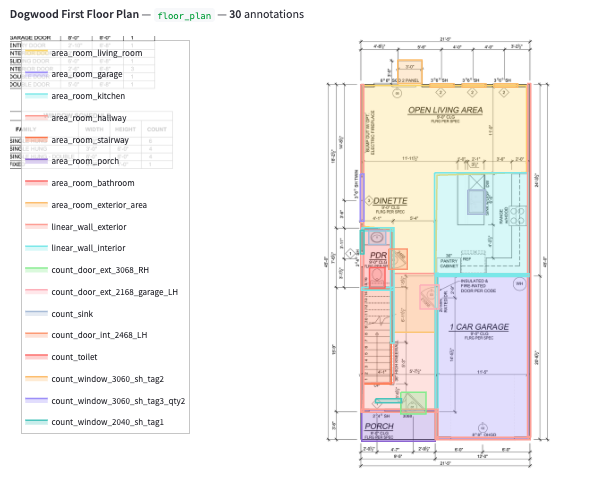Click the red toilet annotation box in PDR
Viewport: 592px width, 488px height.
click(377, 277)
